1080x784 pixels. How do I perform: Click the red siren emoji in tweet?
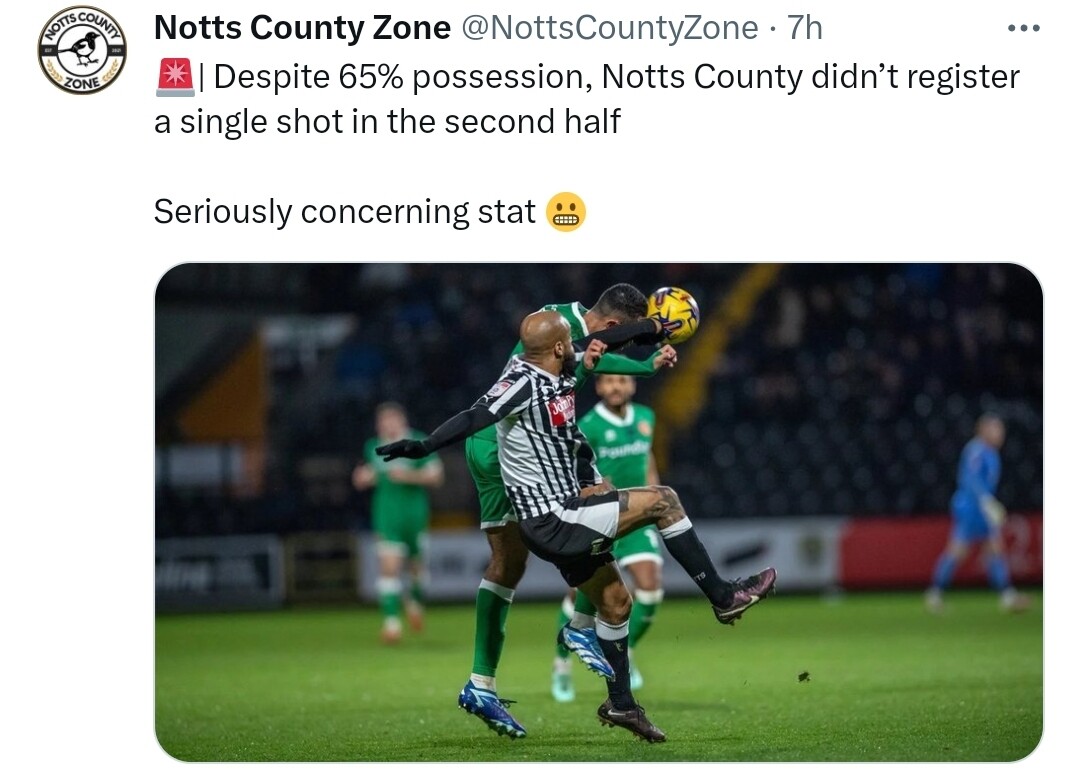(x=175, y=76)
